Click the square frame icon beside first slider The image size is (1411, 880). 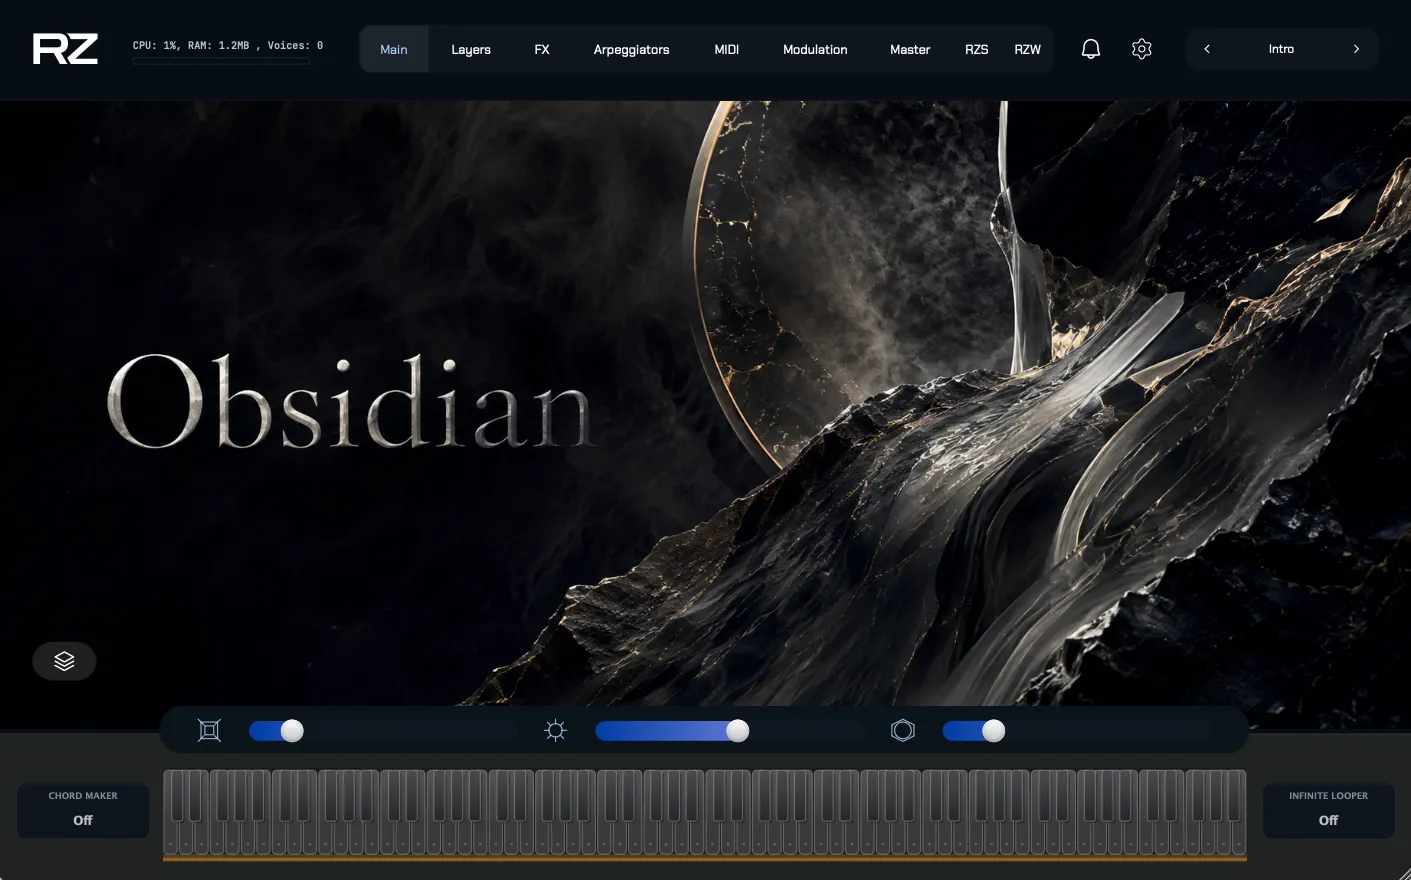point(210,731)
